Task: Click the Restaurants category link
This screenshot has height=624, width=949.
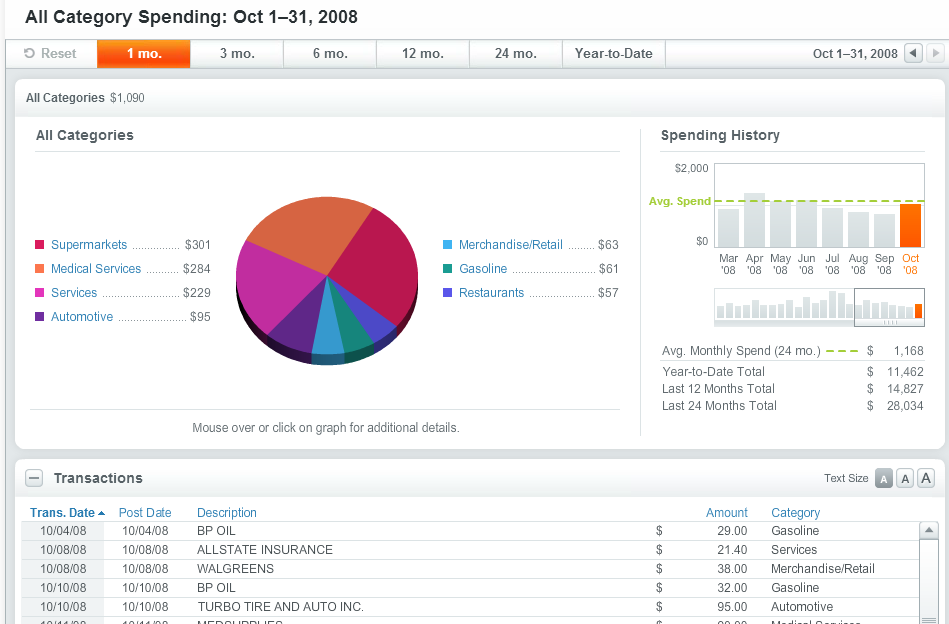Action: pos(491,293)
